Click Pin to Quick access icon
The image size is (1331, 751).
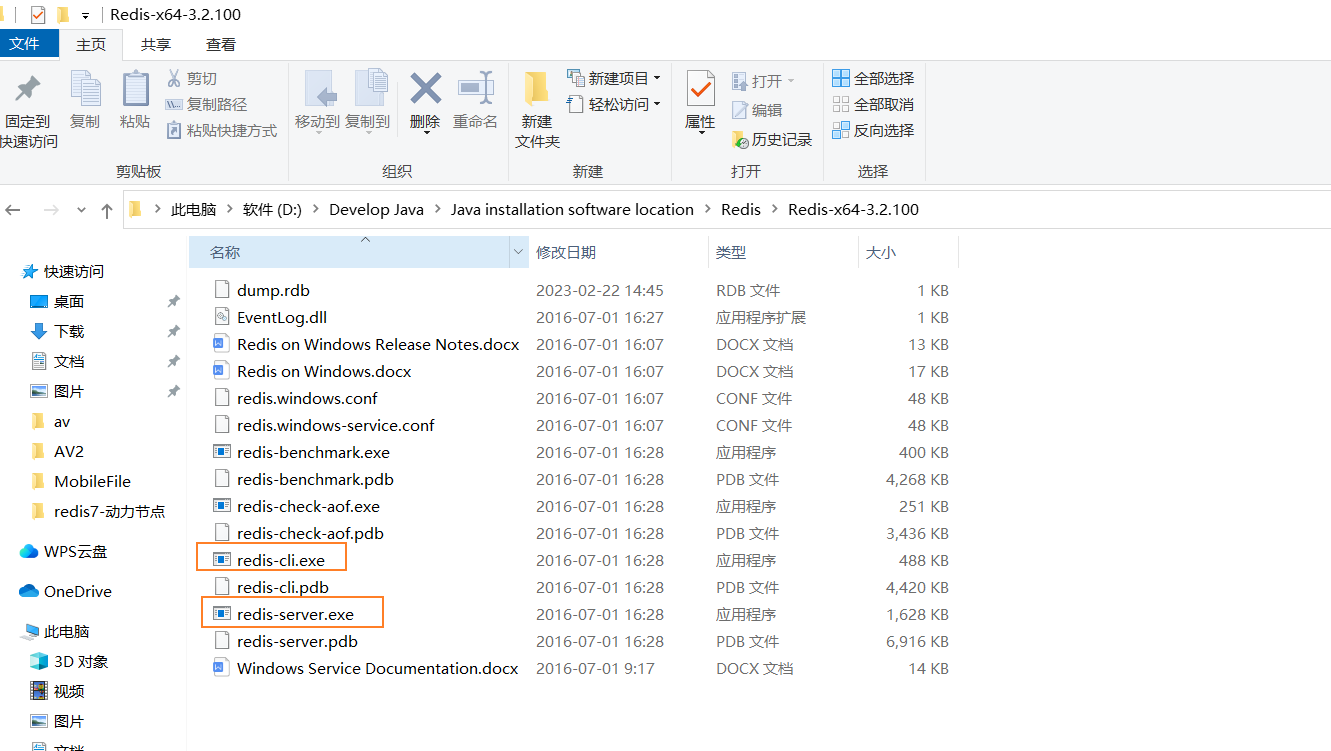tap(28, 90)
